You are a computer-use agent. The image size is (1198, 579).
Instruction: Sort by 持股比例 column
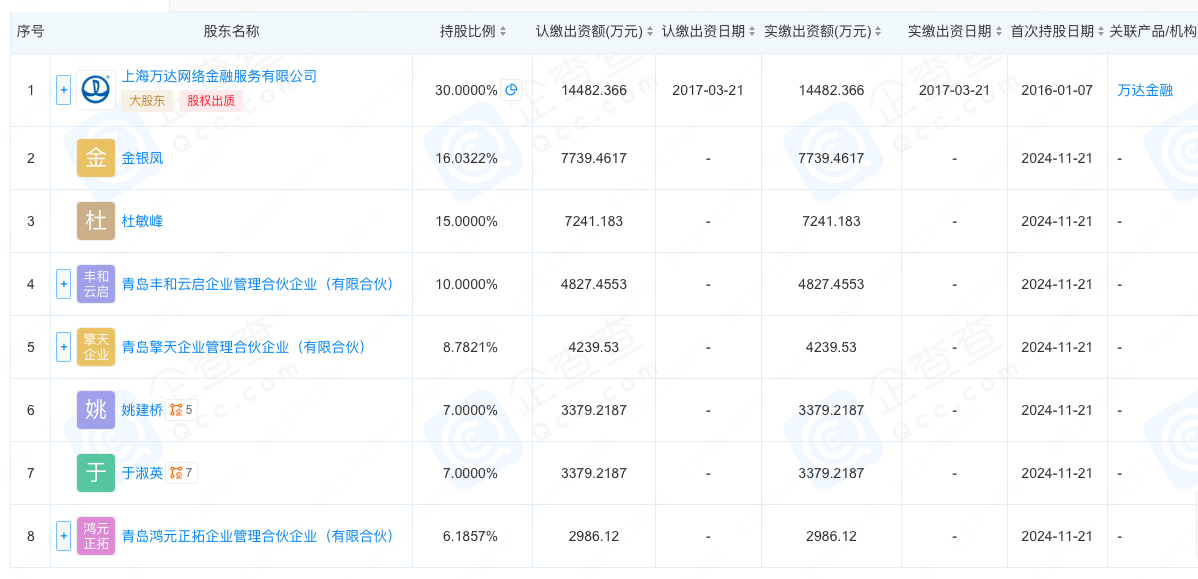coord(473,31)
